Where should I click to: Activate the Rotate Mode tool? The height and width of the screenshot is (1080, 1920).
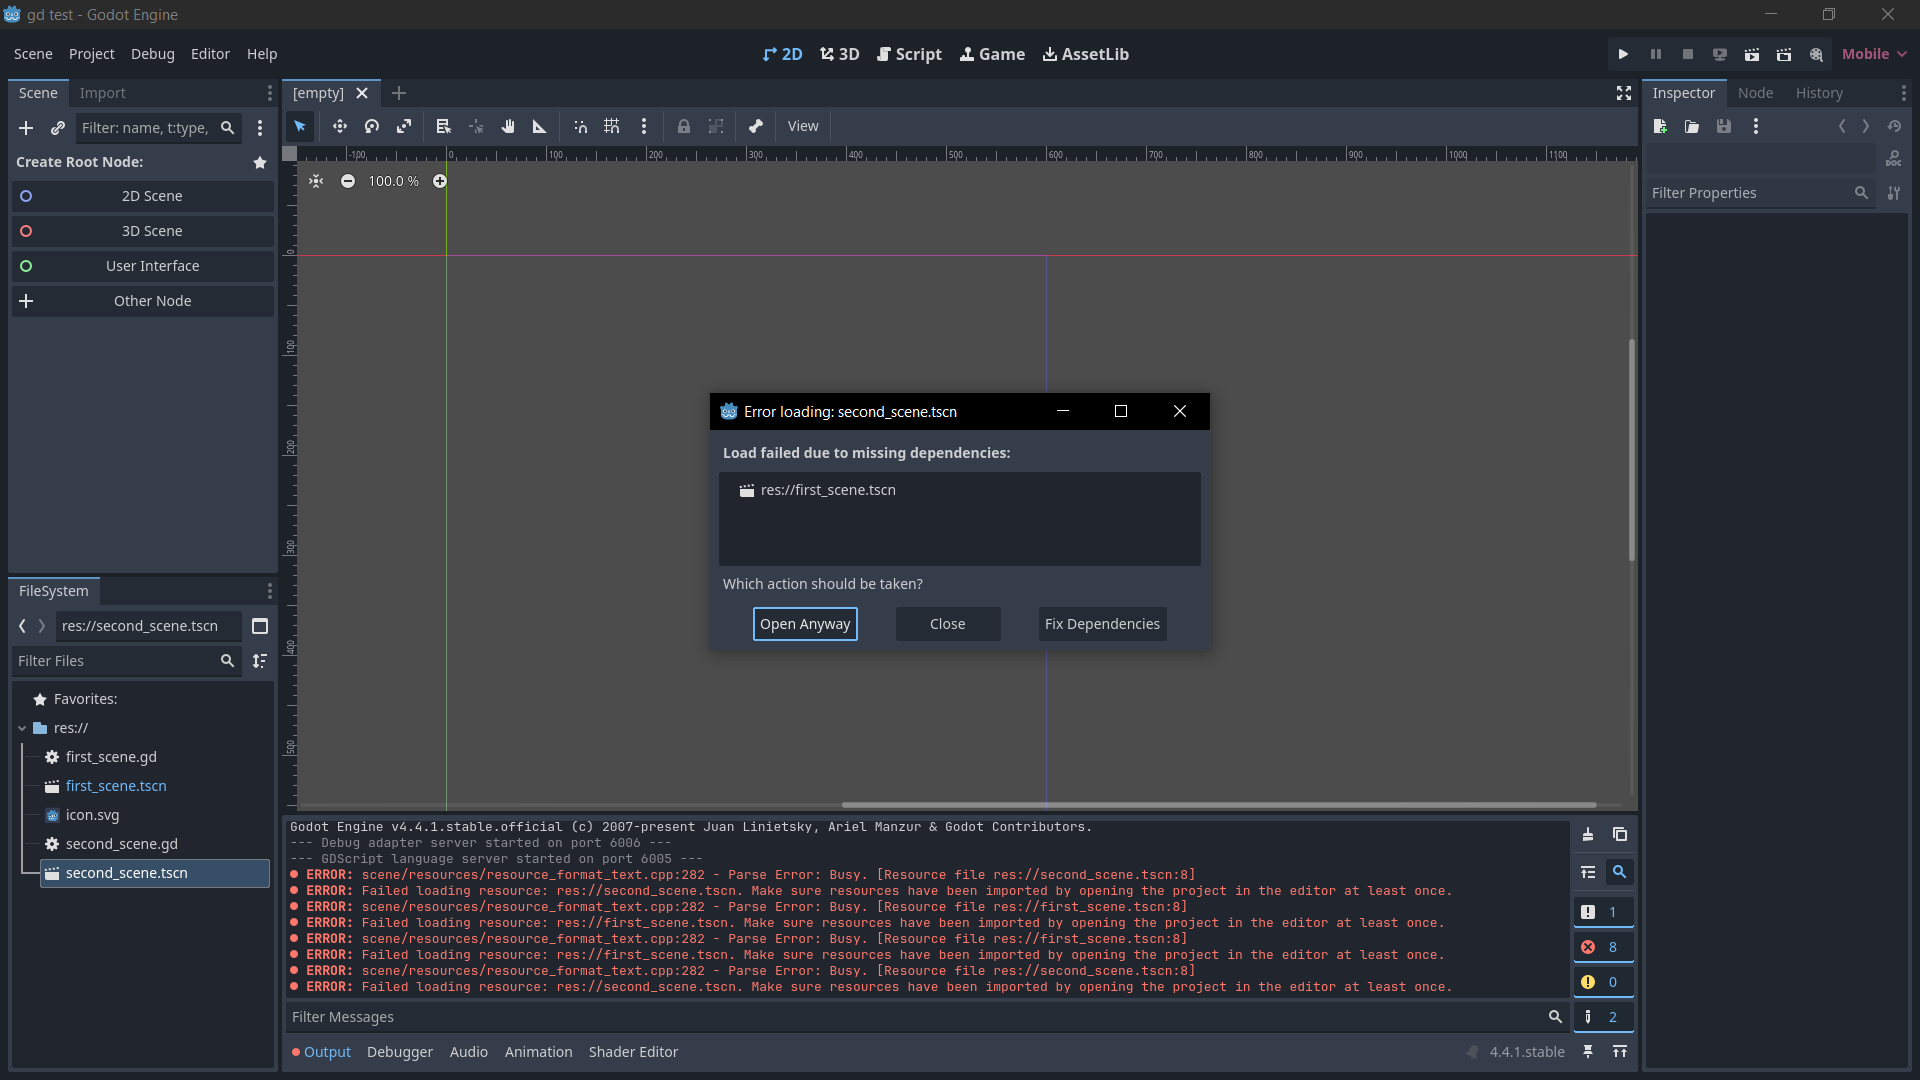(372, 127)
